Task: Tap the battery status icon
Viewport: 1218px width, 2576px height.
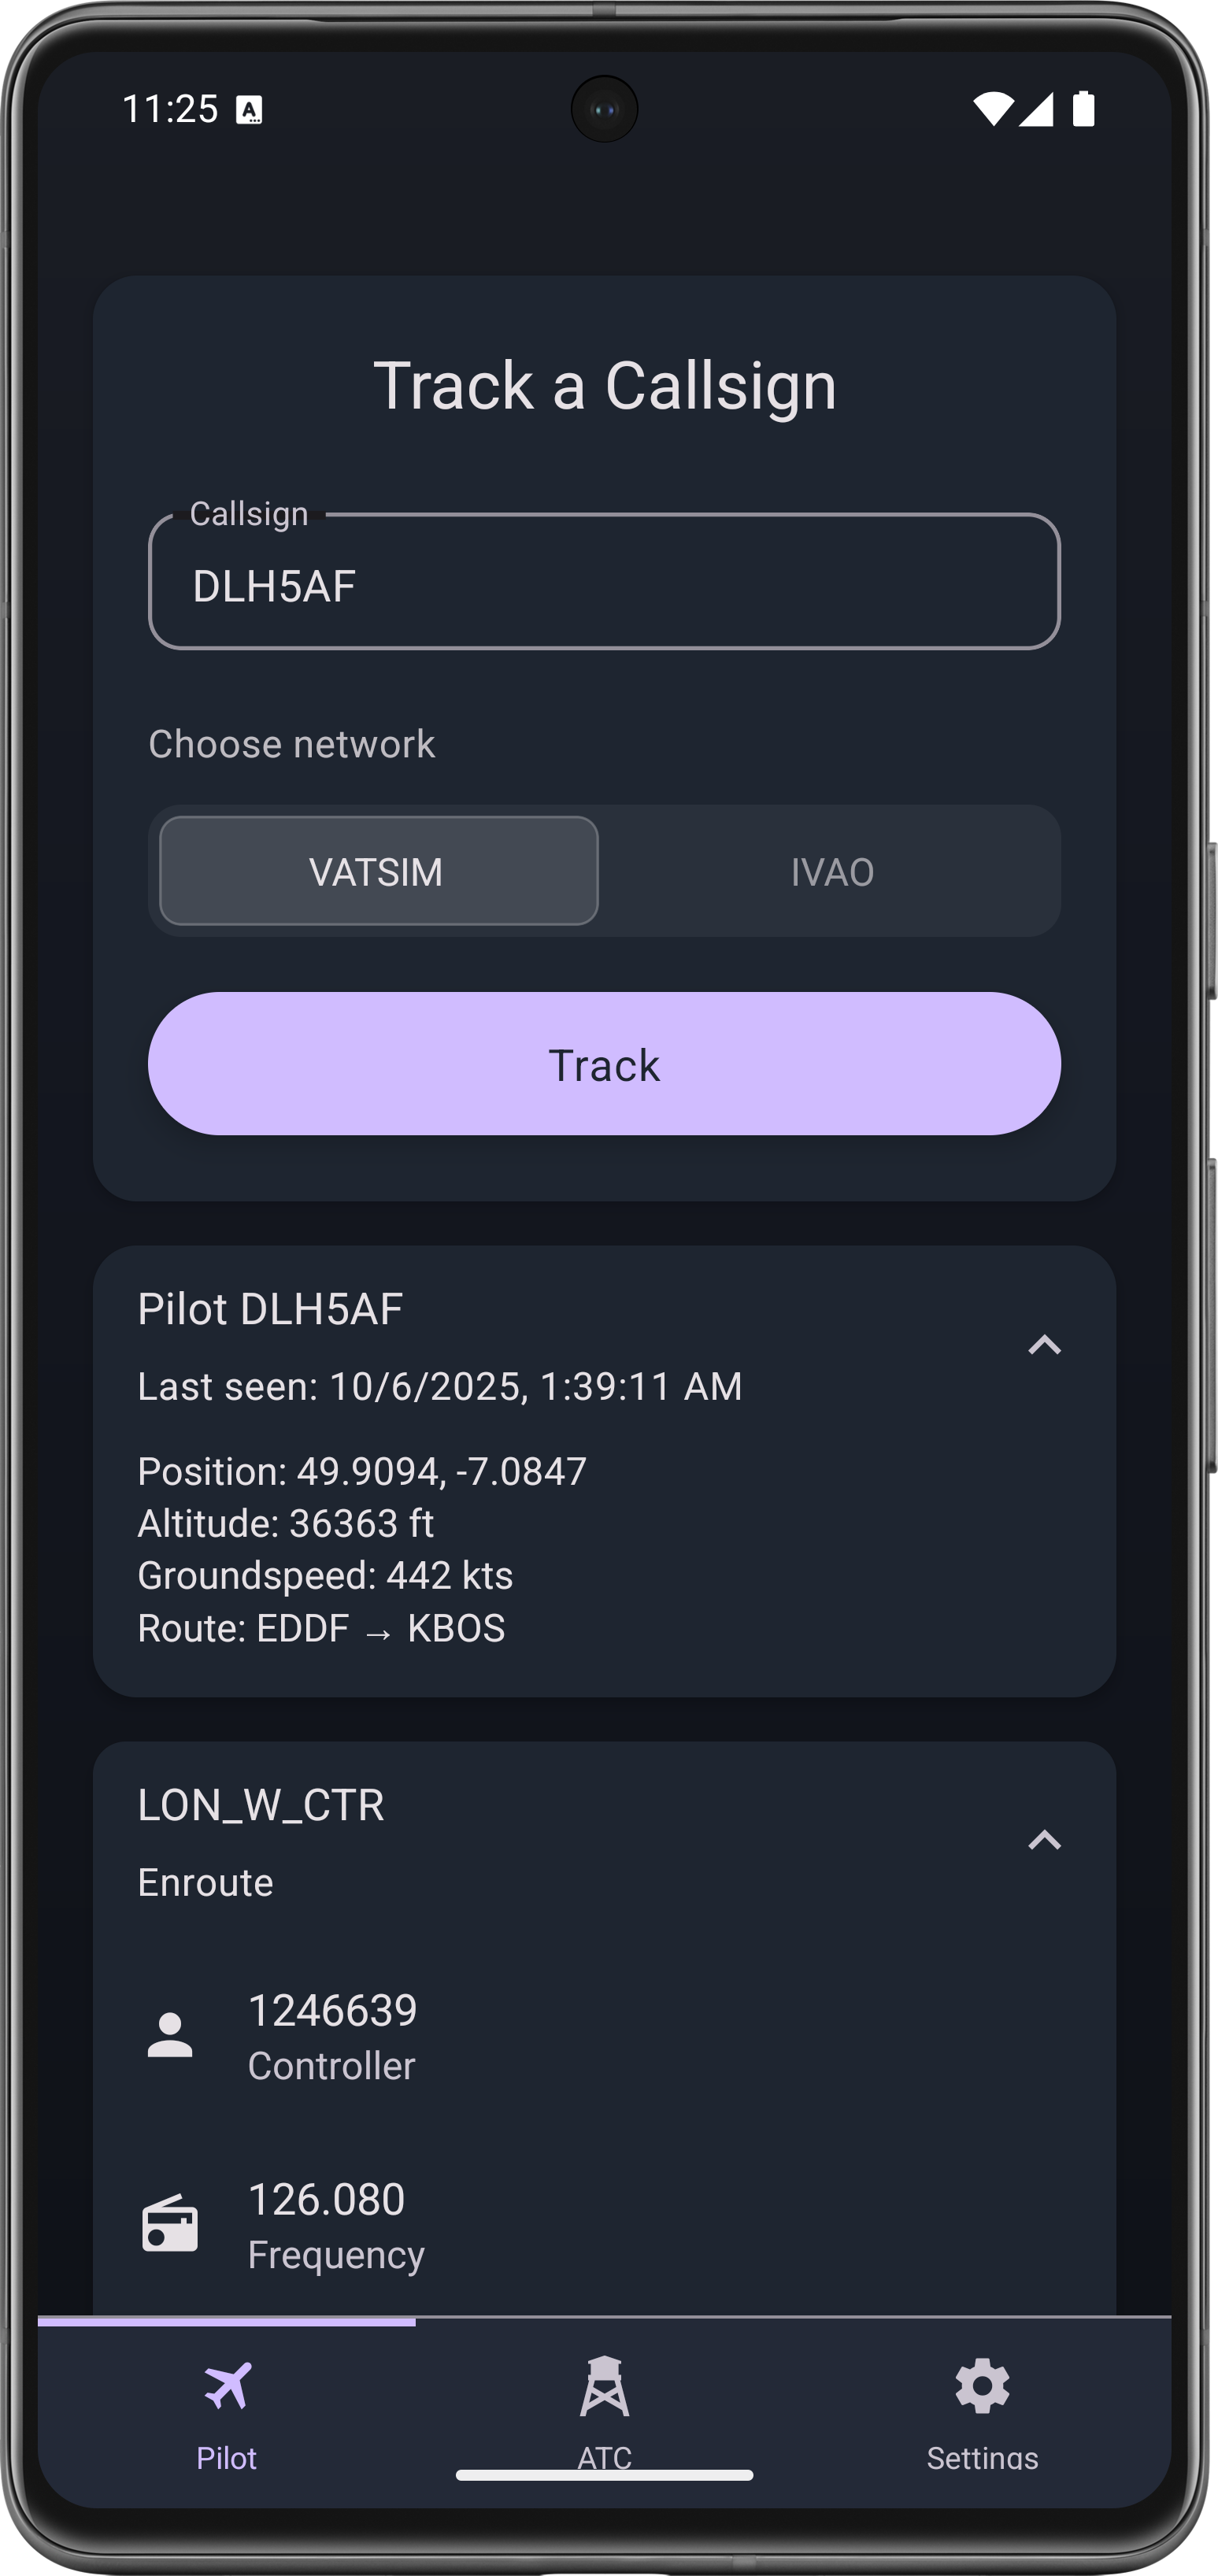Action: (x=1083, y=109)
